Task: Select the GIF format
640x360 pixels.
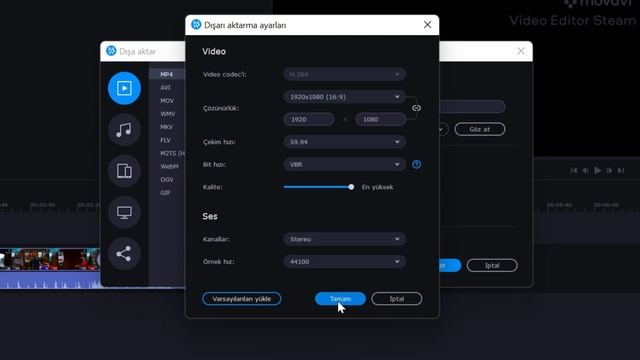Action: [165, 193]
